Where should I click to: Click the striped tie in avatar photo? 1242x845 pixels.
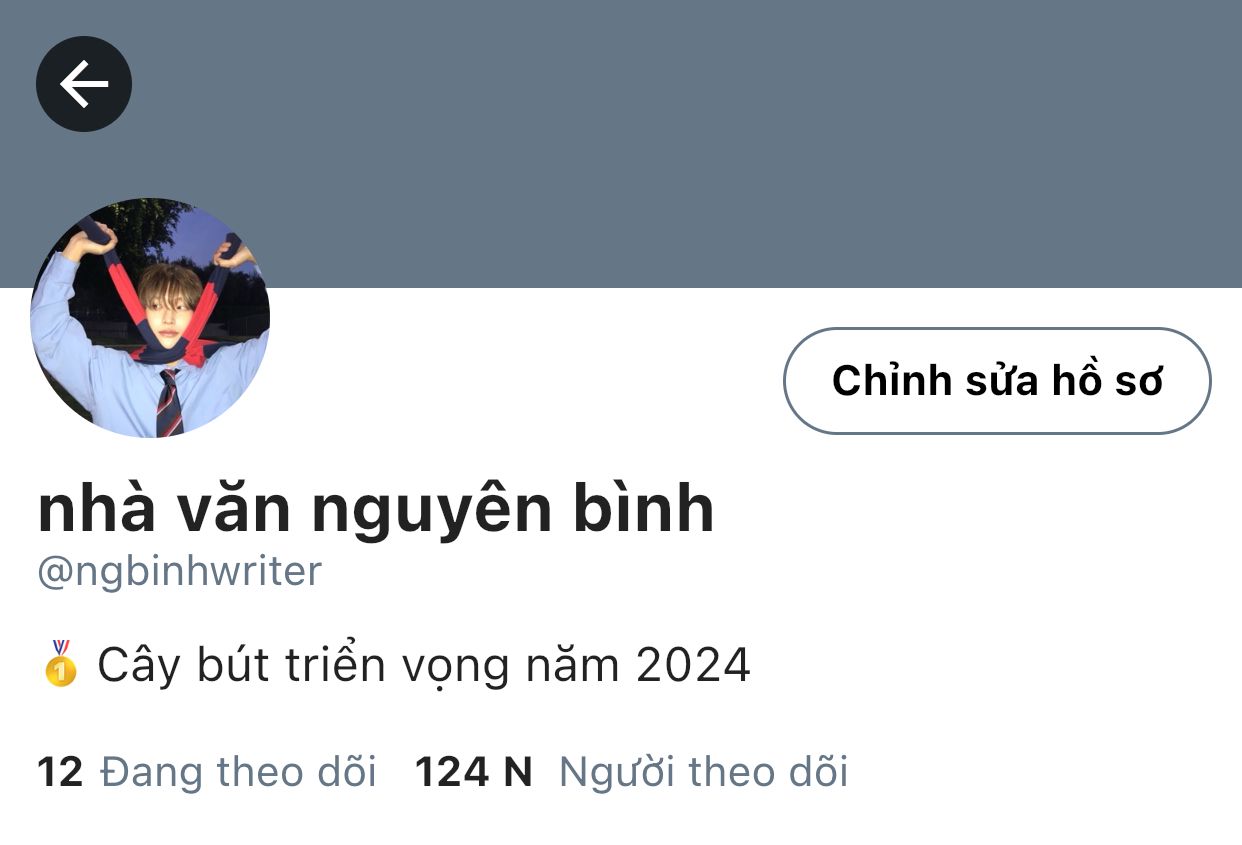pyautogui.click(x=169, y=403)
